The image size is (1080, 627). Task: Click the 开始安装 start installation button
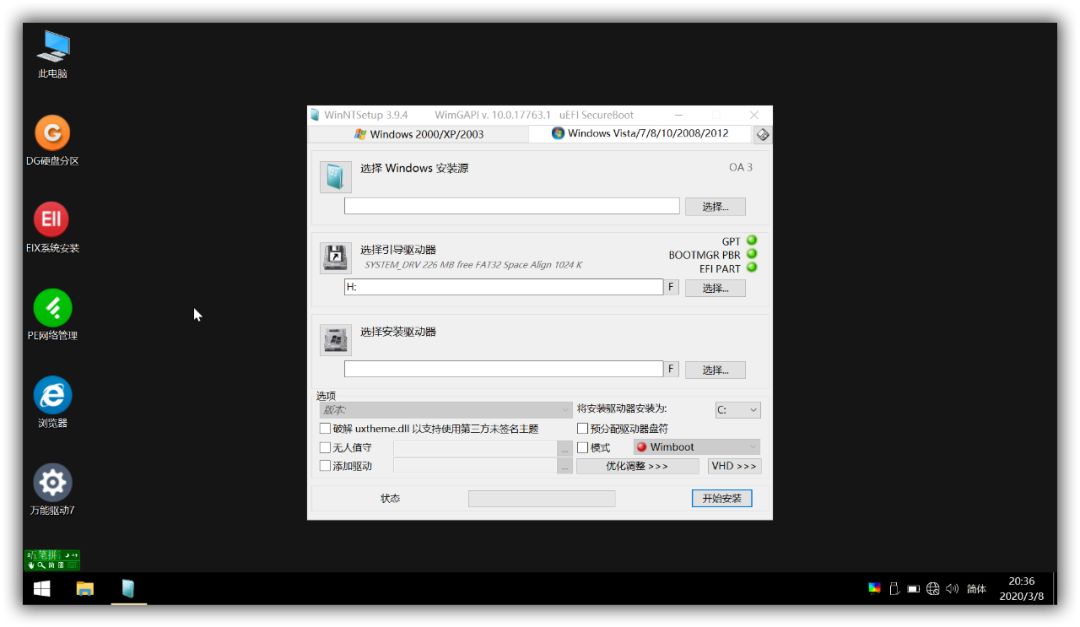tap(722, 497)
